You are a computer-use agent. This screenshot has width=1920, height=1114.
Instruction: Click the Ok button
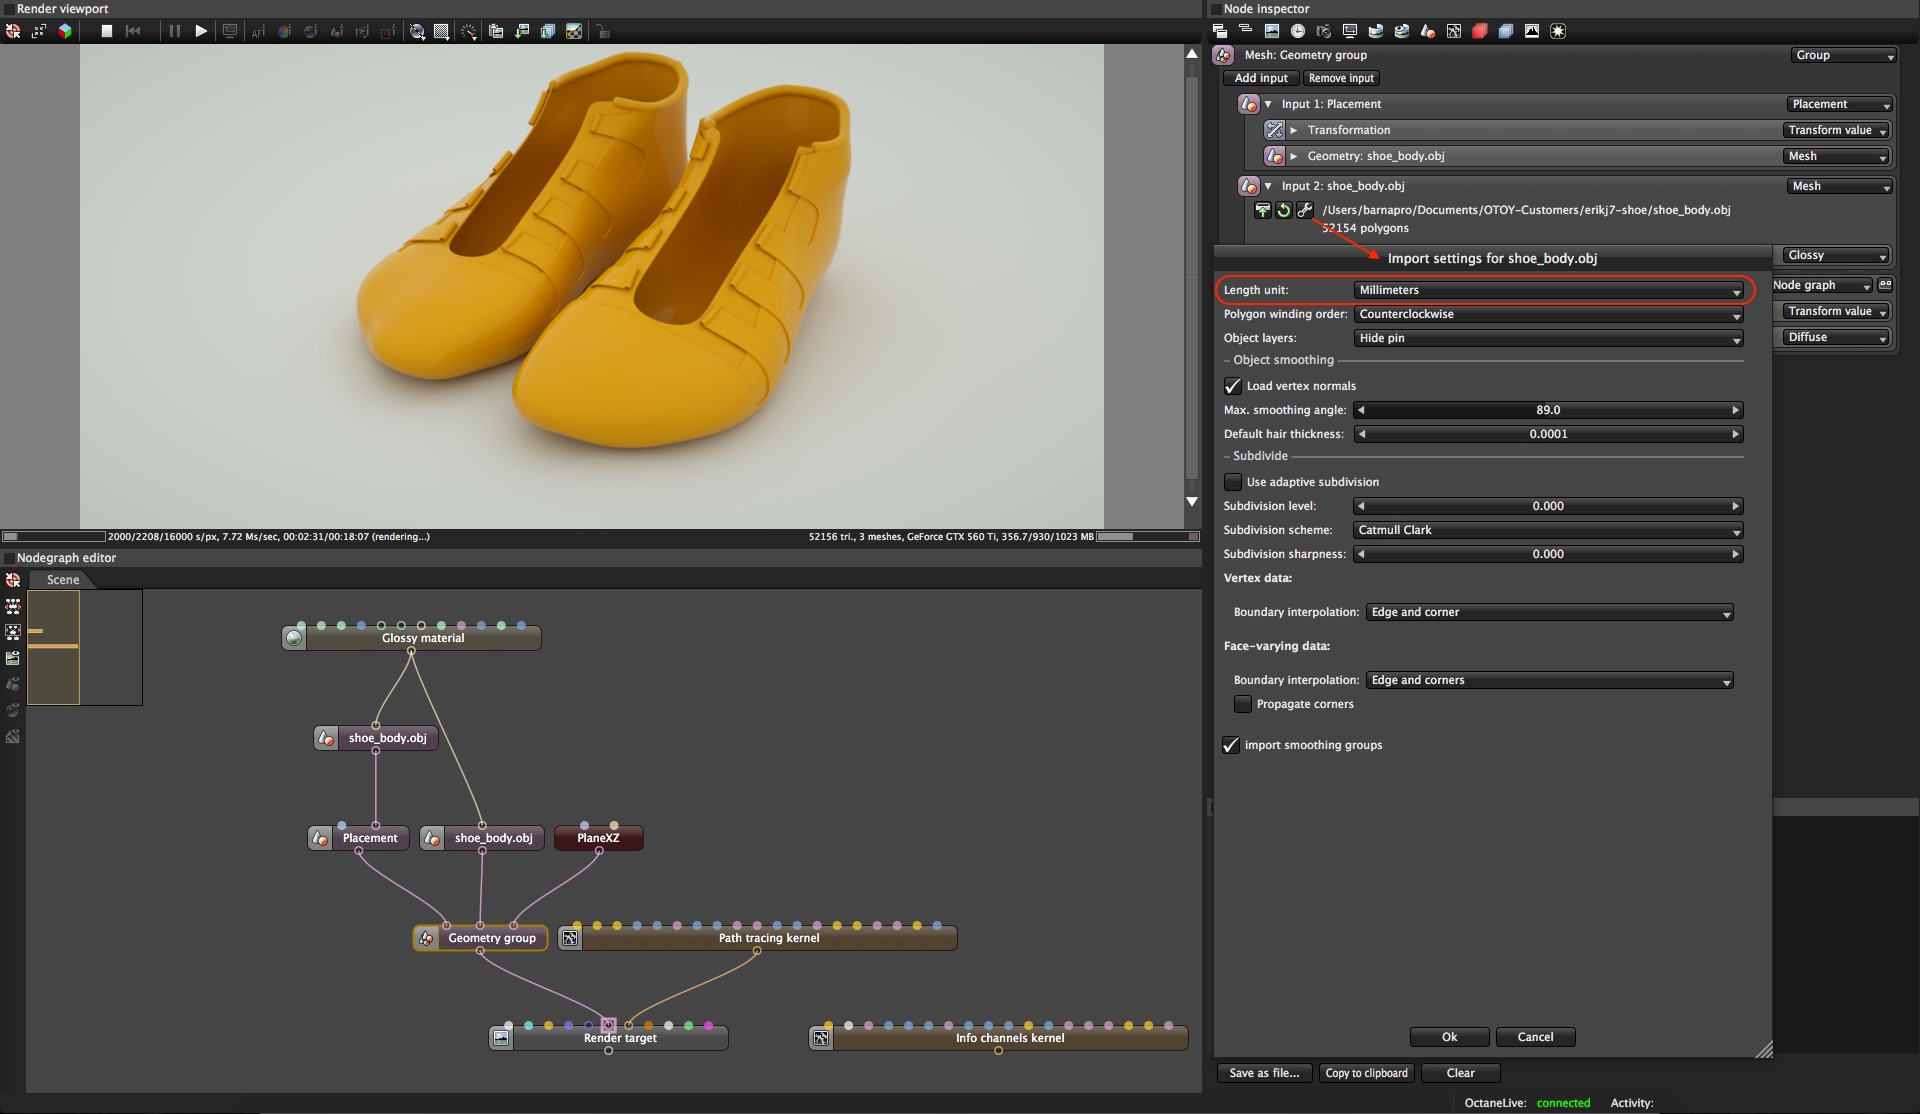click(1449, 1037)
